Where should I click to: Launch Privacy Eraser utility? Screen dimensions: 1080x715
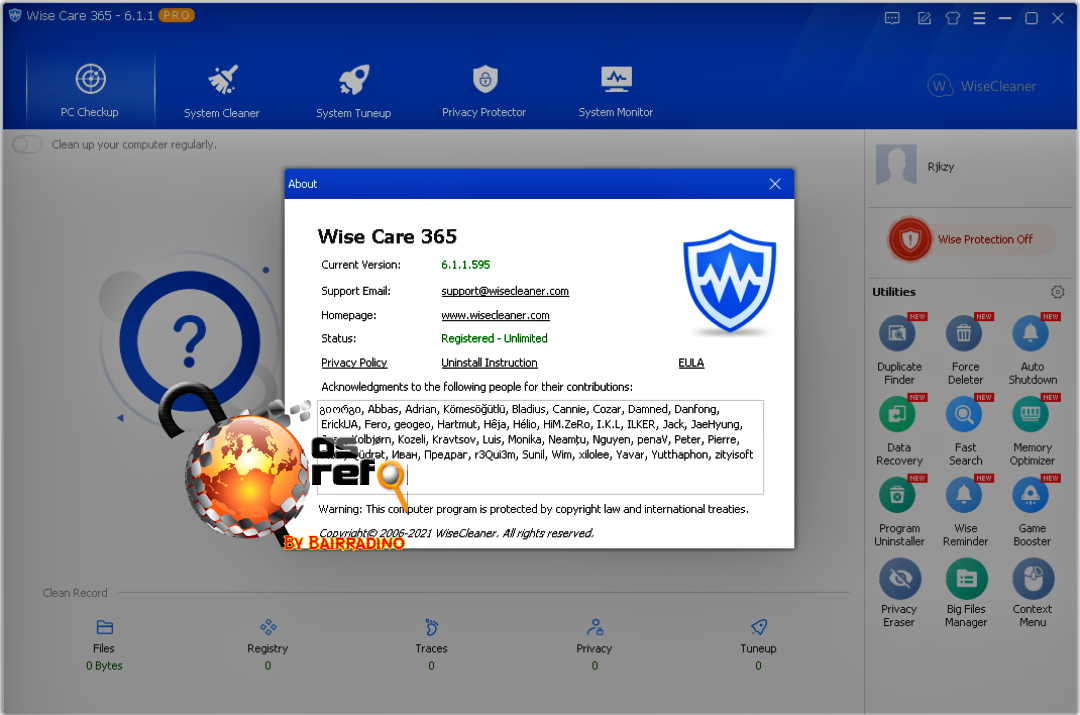899,592
